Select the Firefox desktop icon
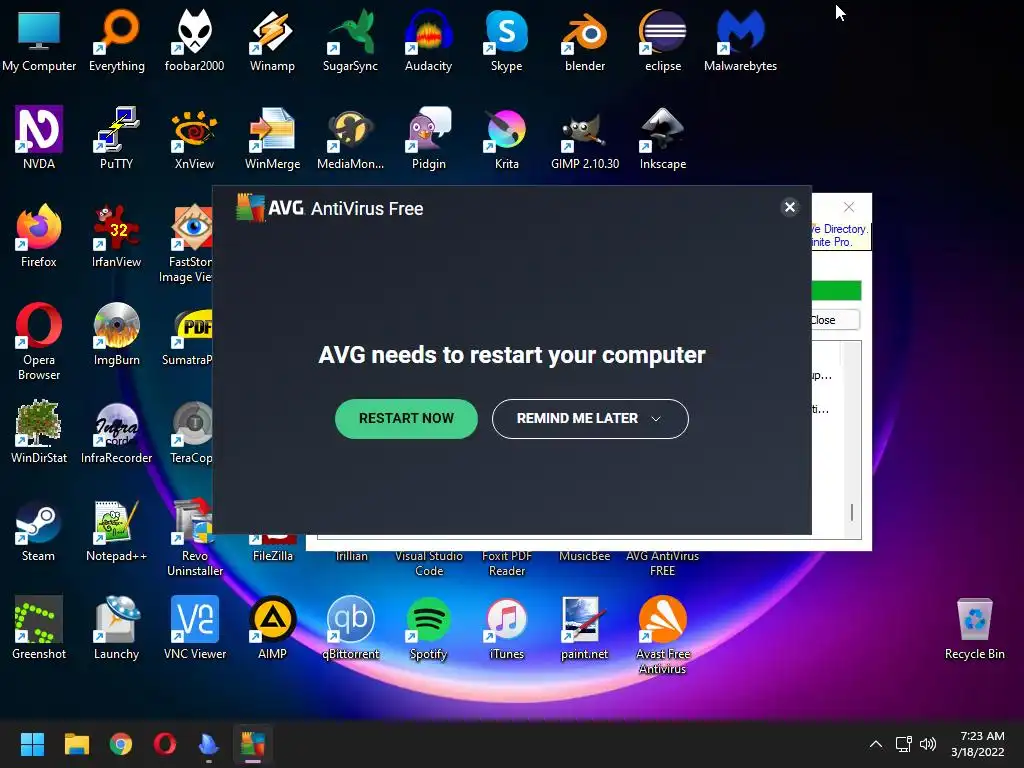 (39, 236)
